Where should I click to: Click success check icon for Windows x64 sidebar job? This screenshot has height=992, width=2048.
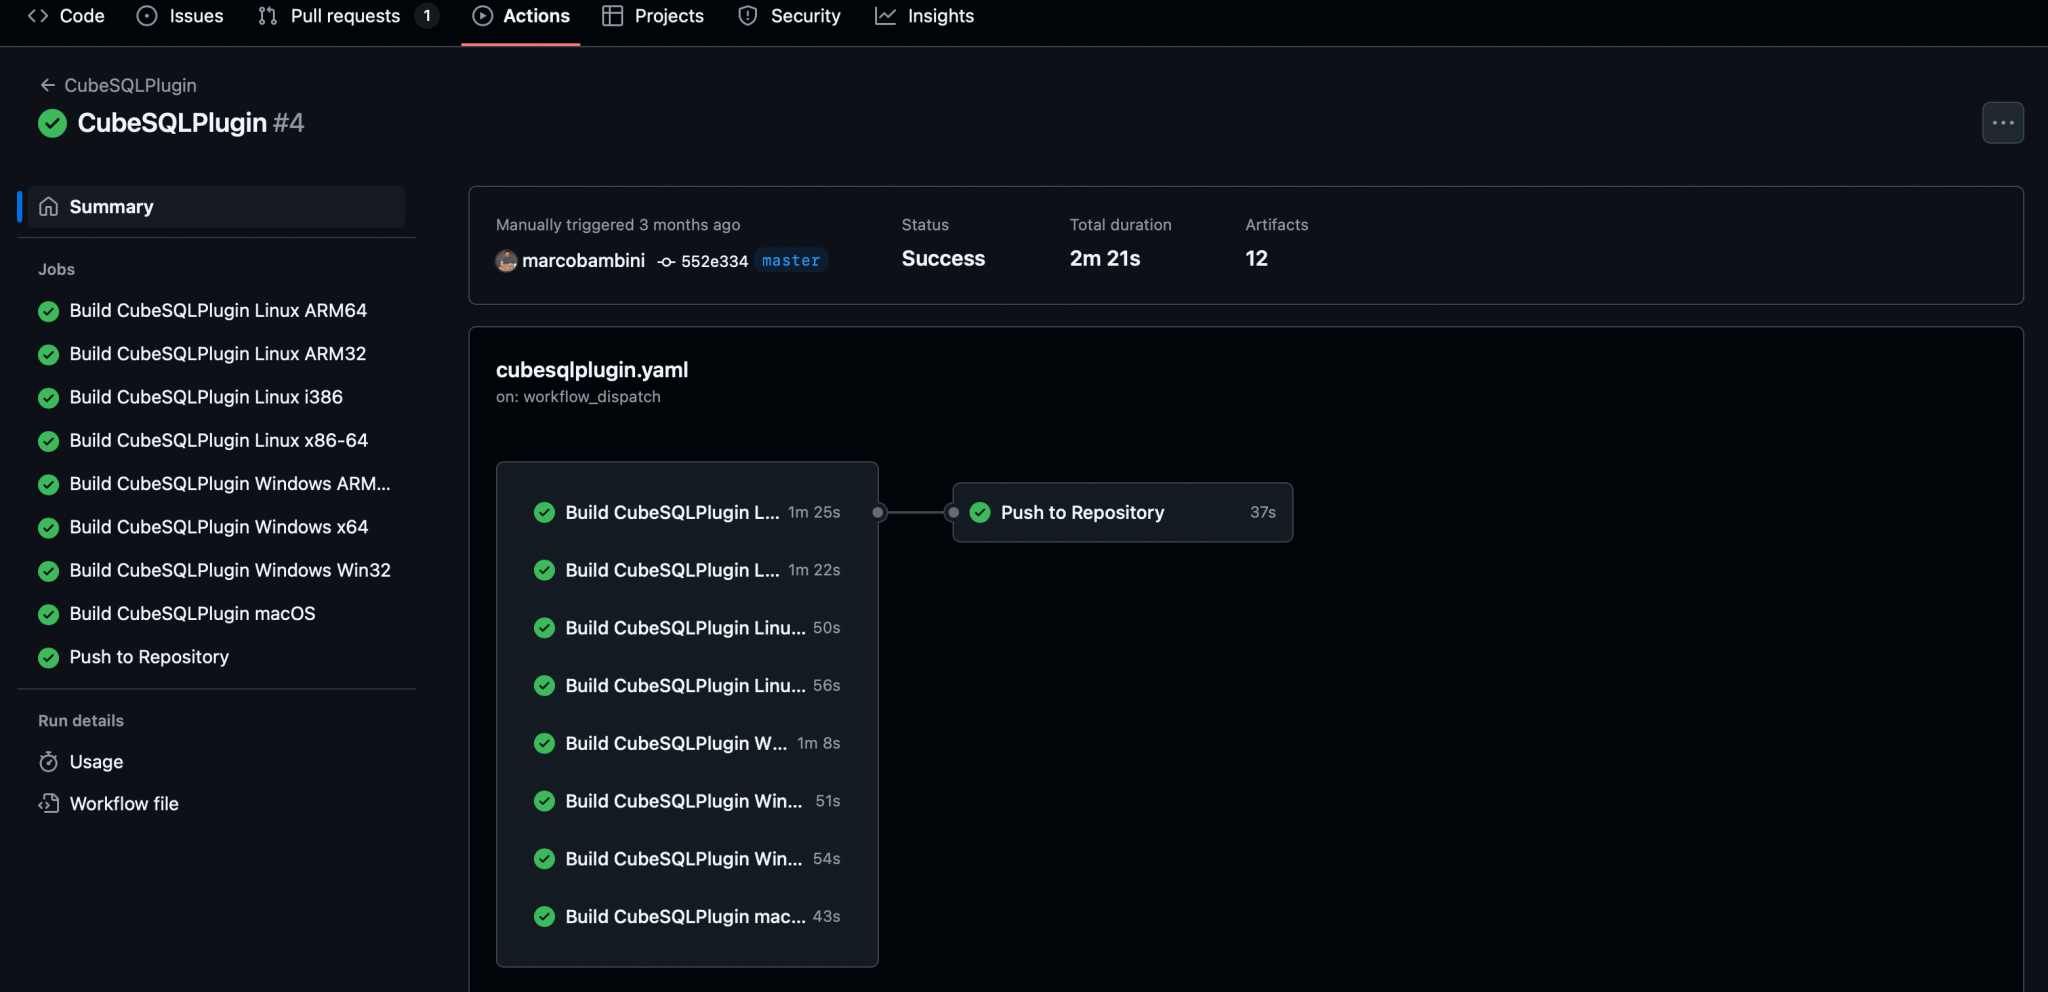48,528
